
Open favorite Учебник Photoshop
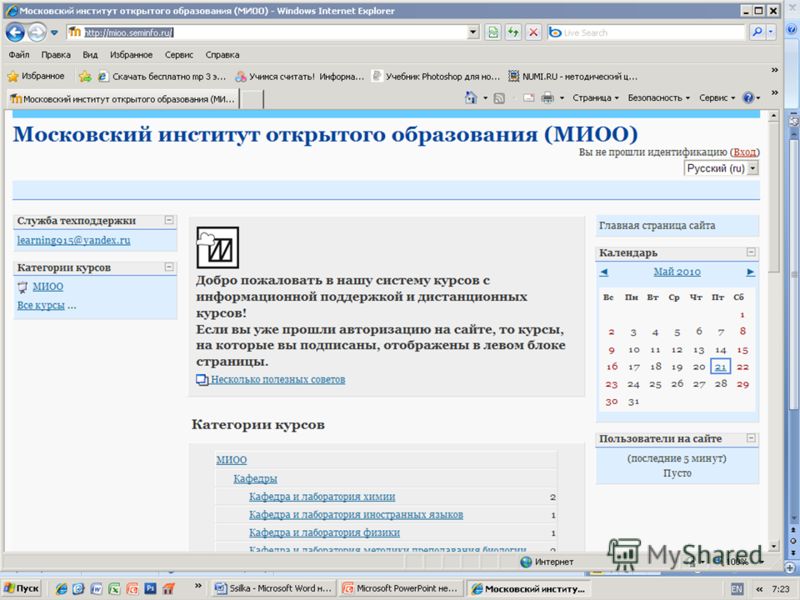click(x=436, y=77)
